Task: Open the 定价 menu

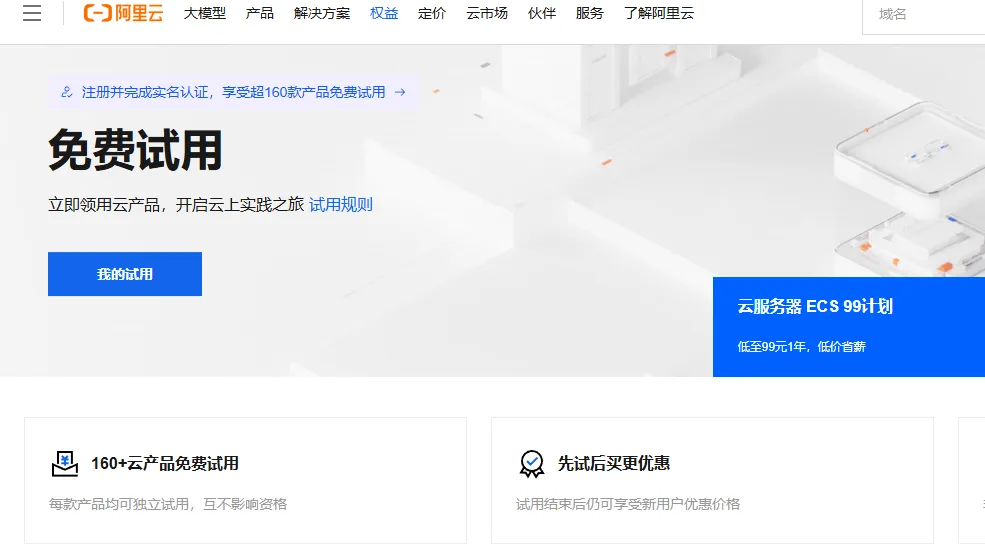Action: coord(432,13)
